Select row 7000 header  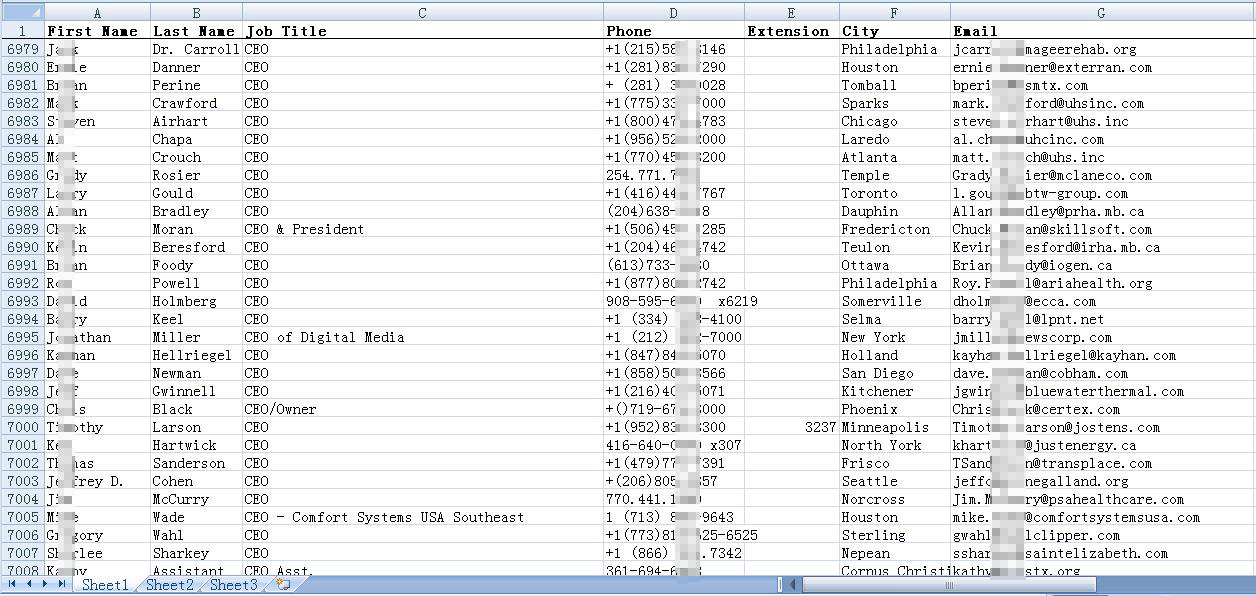[22, 427]
